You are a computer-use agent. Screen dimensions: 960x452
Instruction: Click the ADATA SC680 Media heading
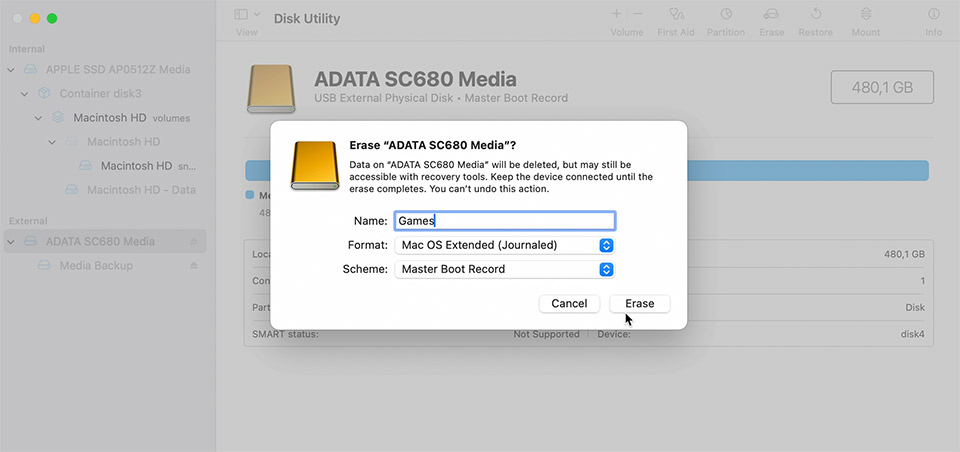click(415, 79)
